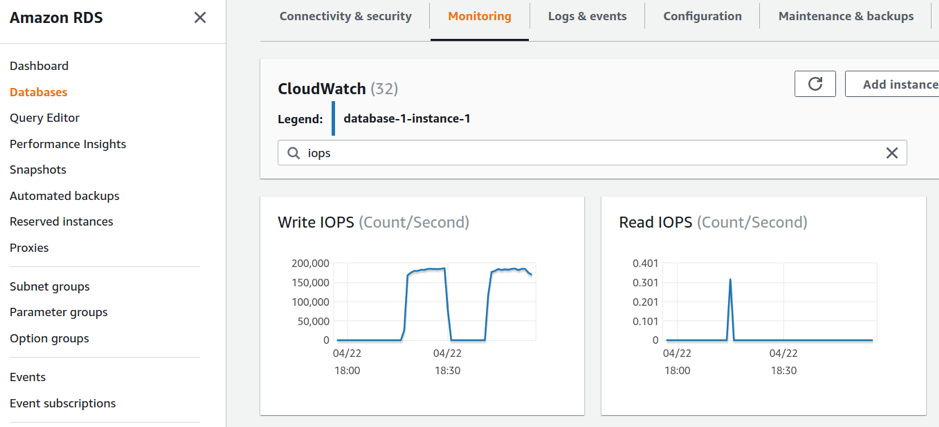Click the 150,000 axis label

click(310, 282)
